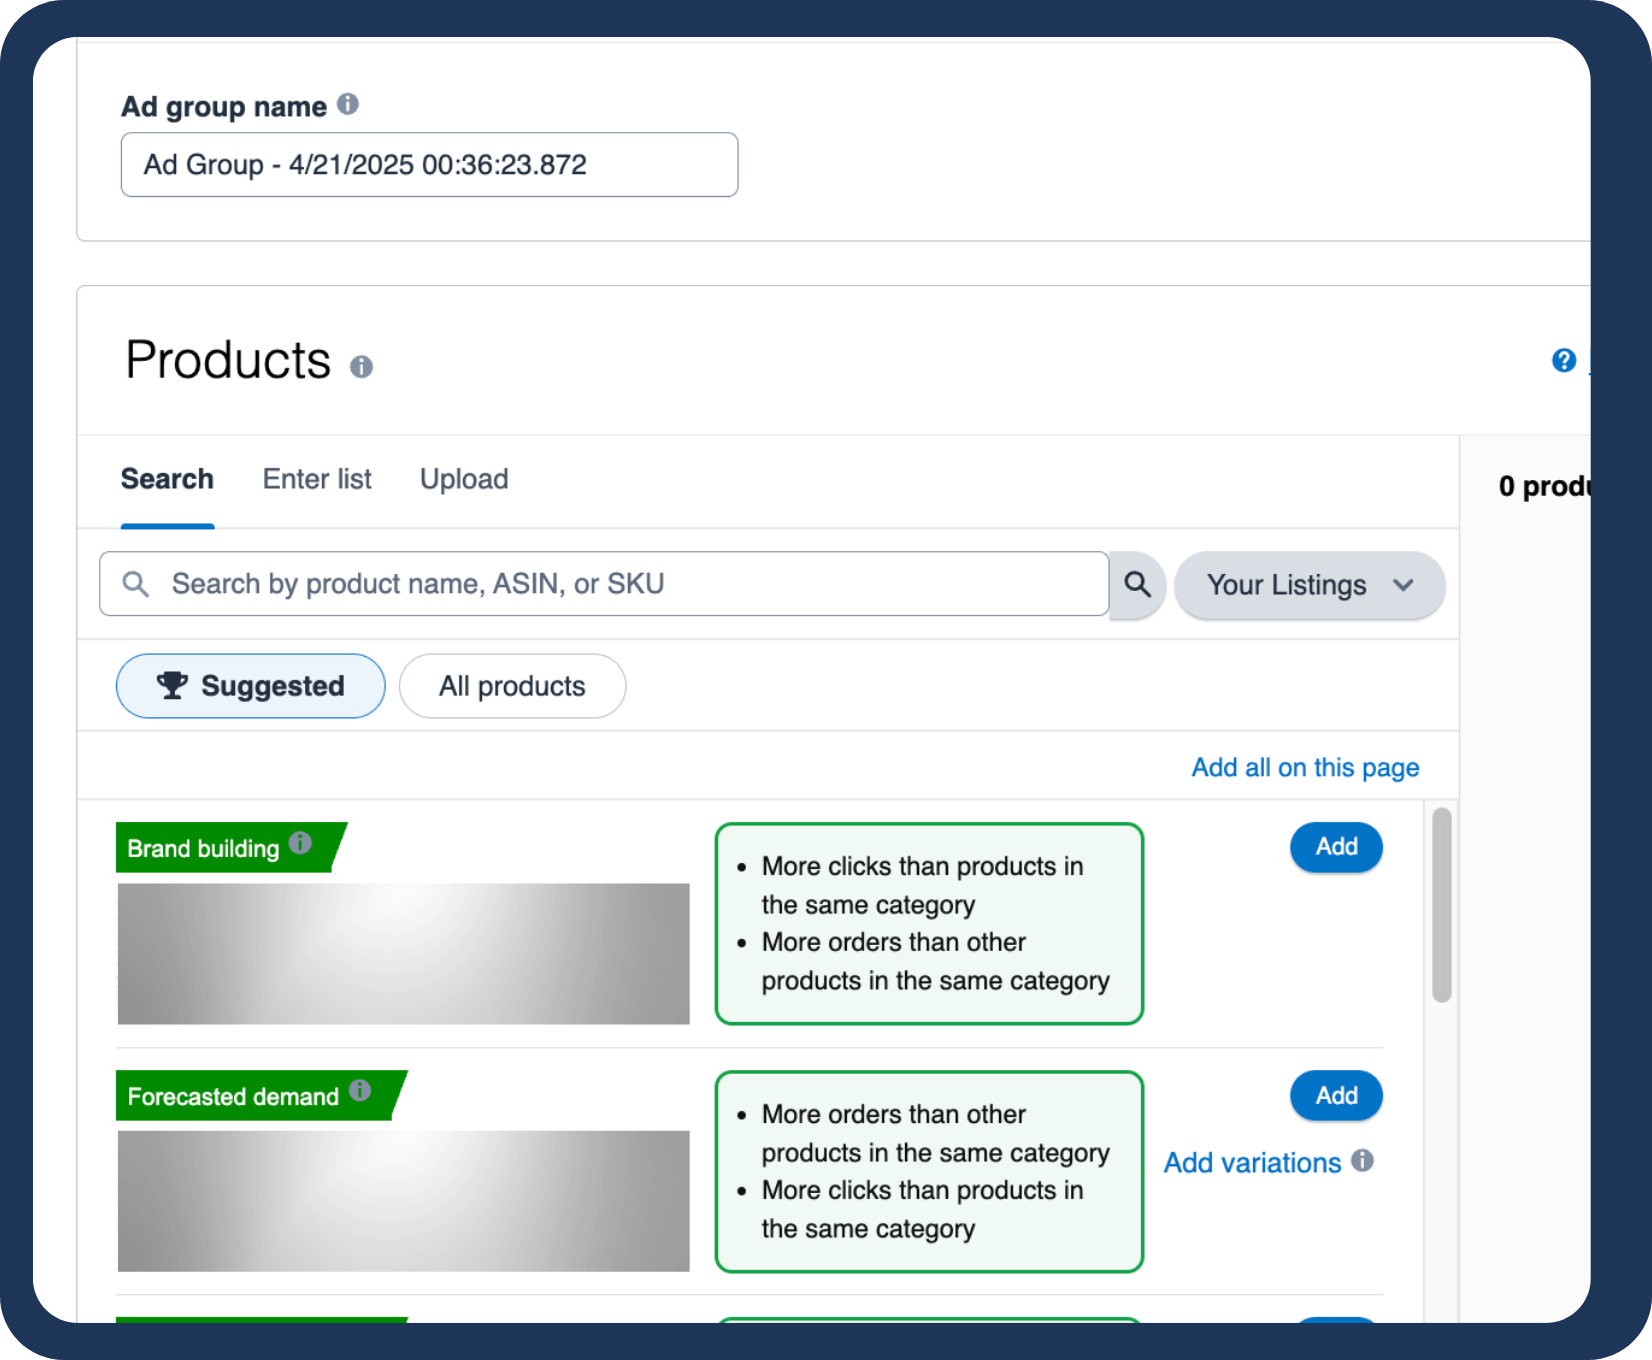Open the blue help question mark icon
The image size is (1652, 1360).
[x=1564, y=360]
